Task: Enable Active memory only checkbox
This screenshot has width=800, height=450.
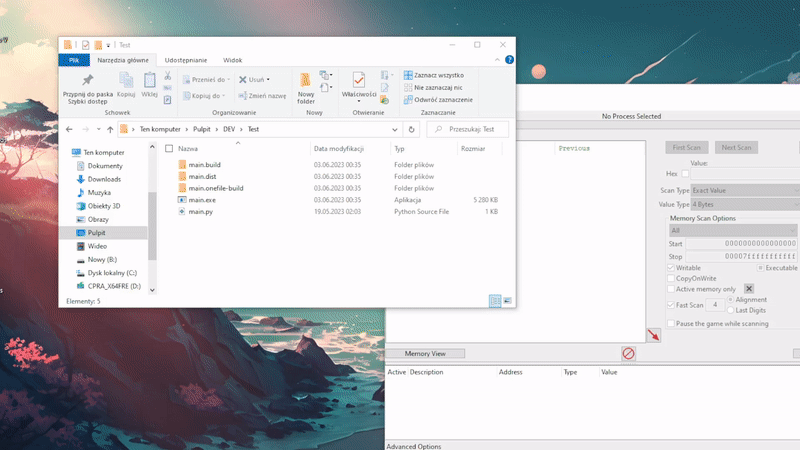Action: tap(671, 289)
